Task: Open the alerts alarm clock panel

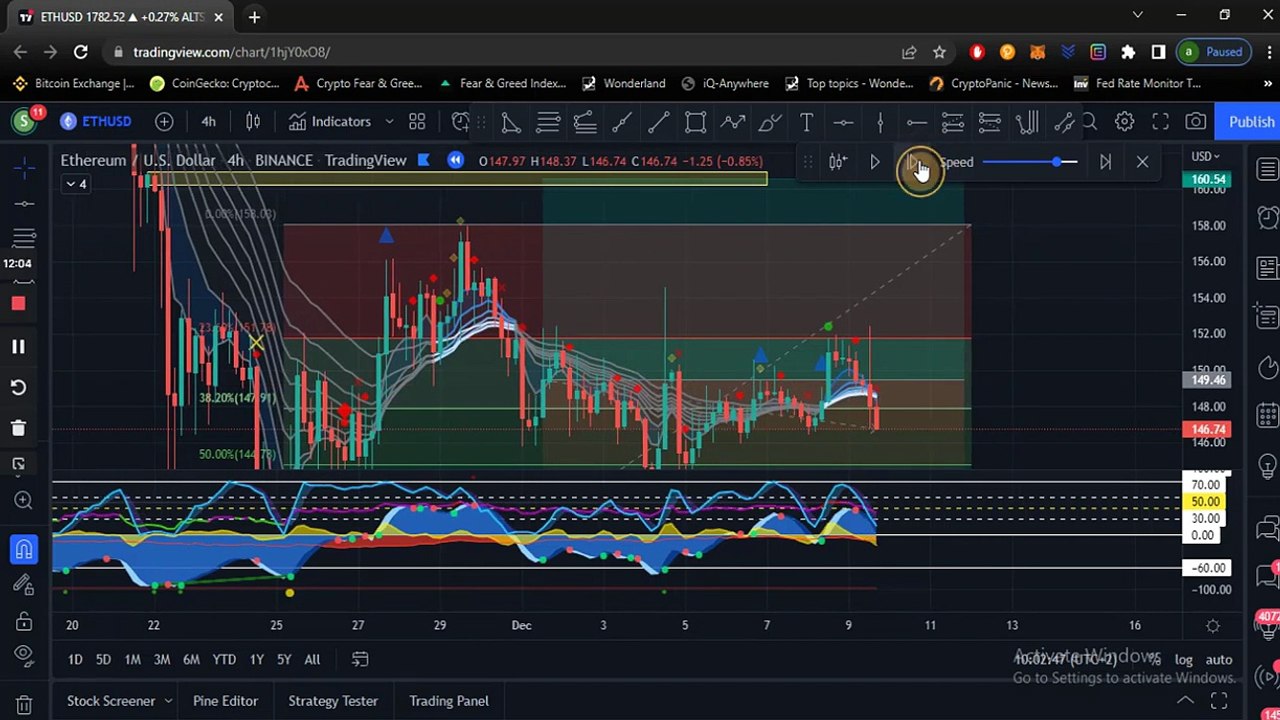Action: click(1267, 217)
